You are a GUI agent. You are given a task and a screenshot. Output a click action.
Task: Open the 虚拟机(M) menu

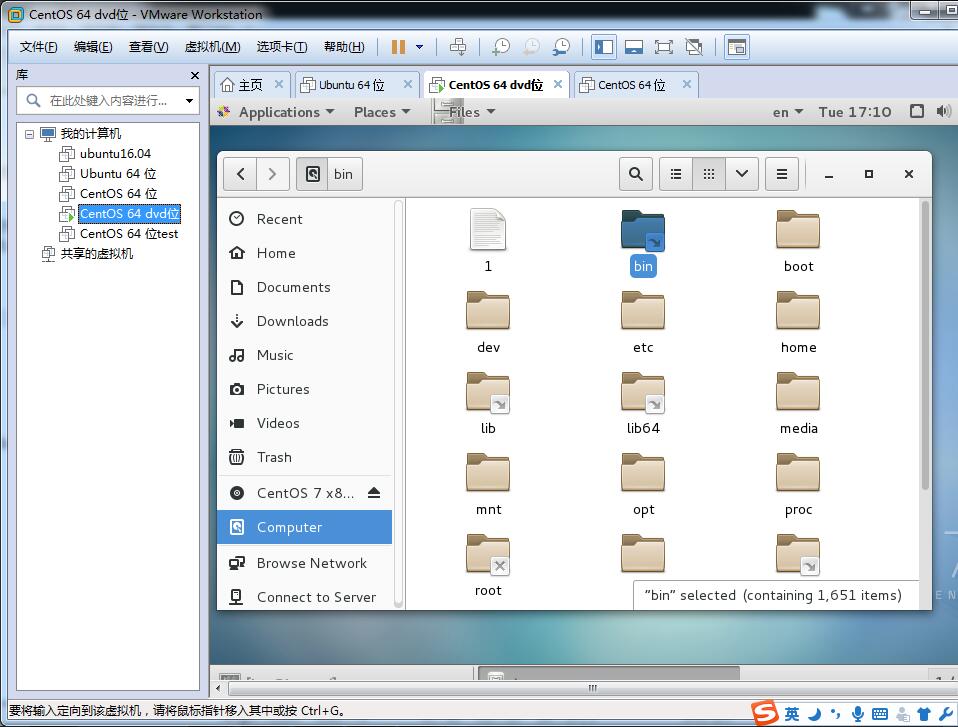[x=212, y=47]
